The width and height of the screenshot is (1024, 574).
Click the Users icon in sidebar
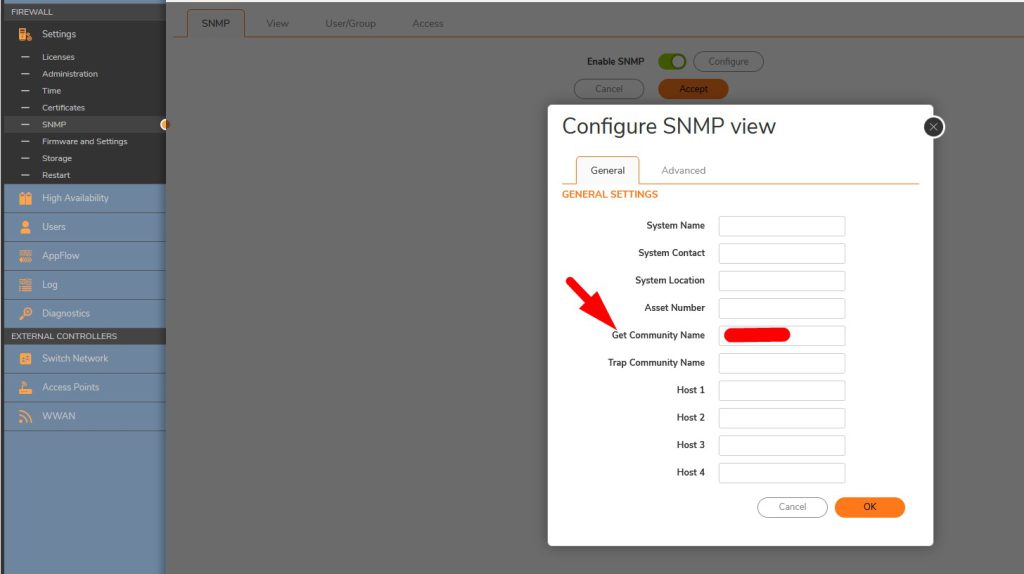tap(25, 227)
